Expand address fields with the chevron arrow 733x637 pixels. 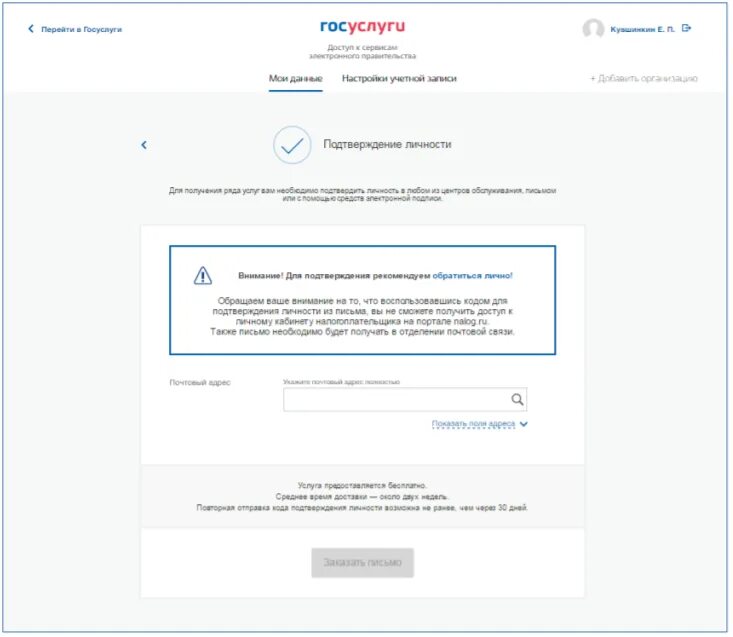click(524, 424)
